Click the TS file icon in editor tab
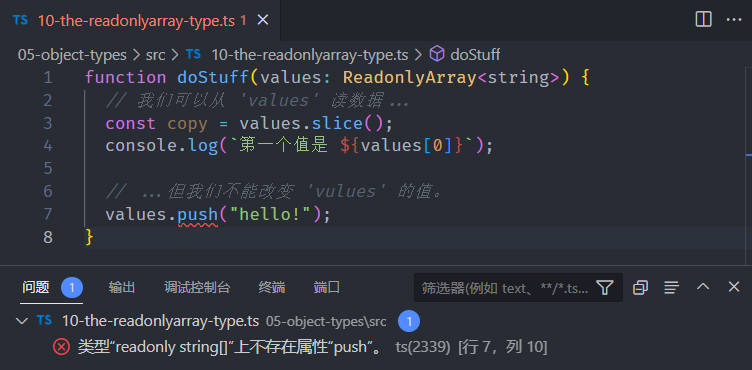The width and height of the screenshot is (752, 370). pos(21,21)
